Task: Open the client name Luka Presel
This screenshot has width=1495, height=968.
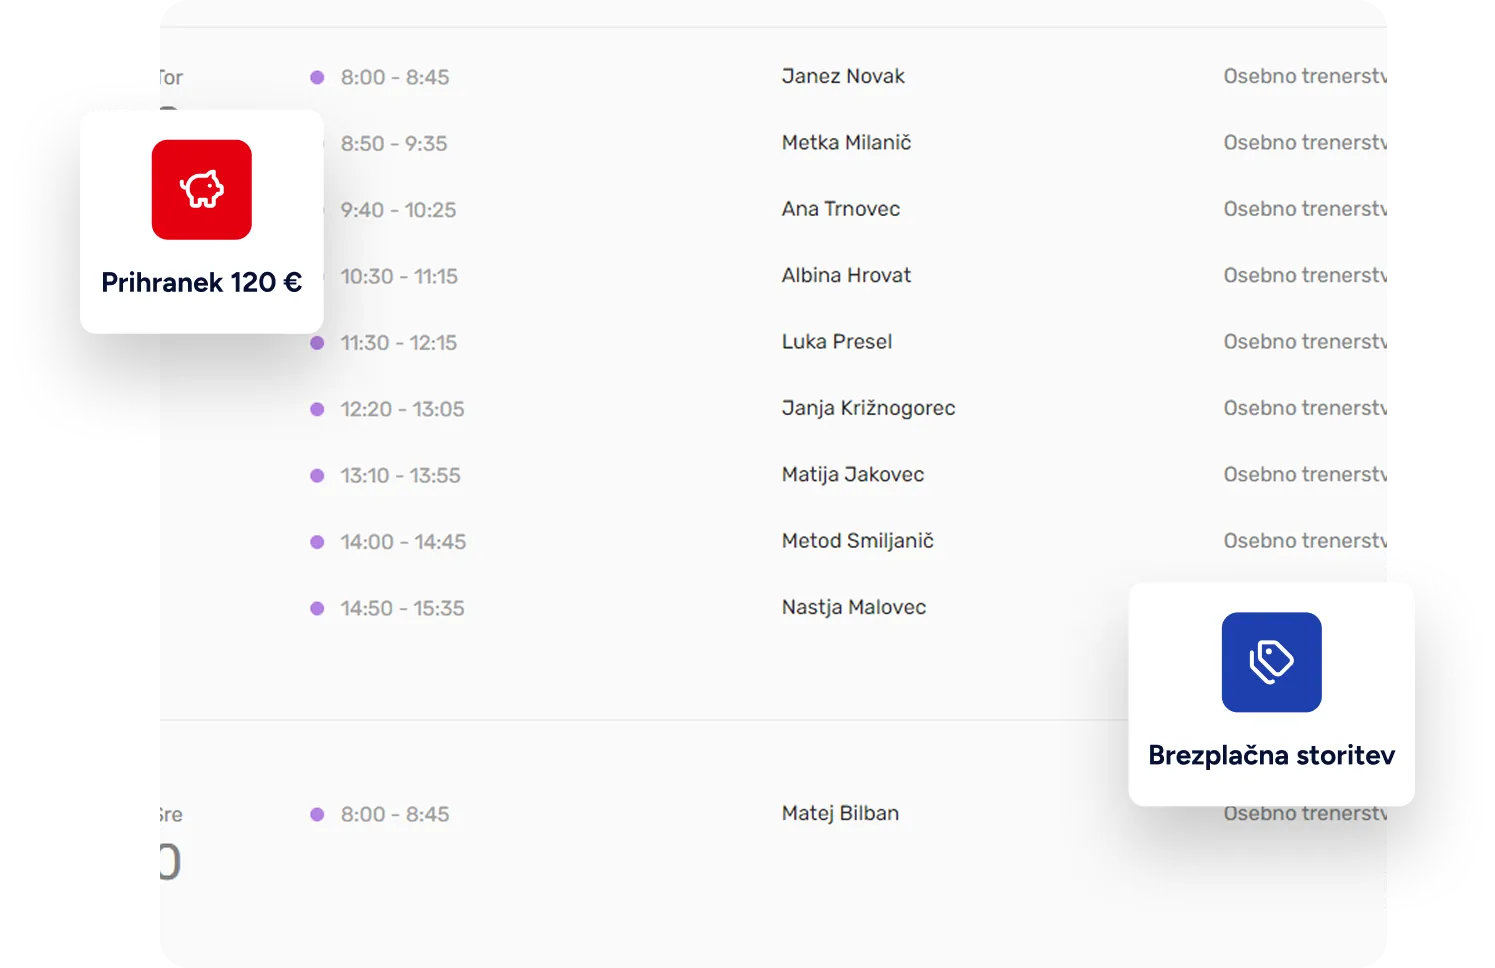Action: click(x=837, y=341)
